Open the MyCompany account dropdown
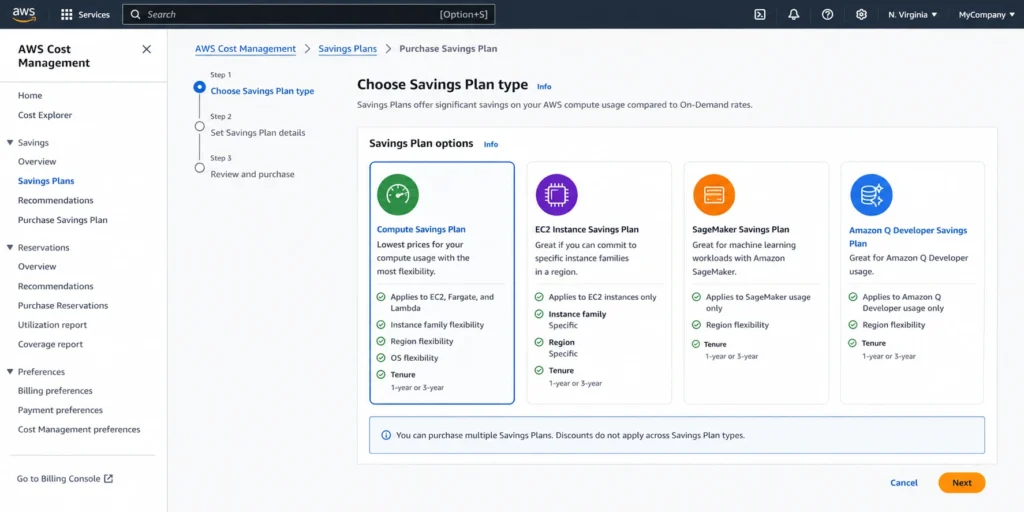This screenshot has height=512, width=1024. (x=987, y=14)
